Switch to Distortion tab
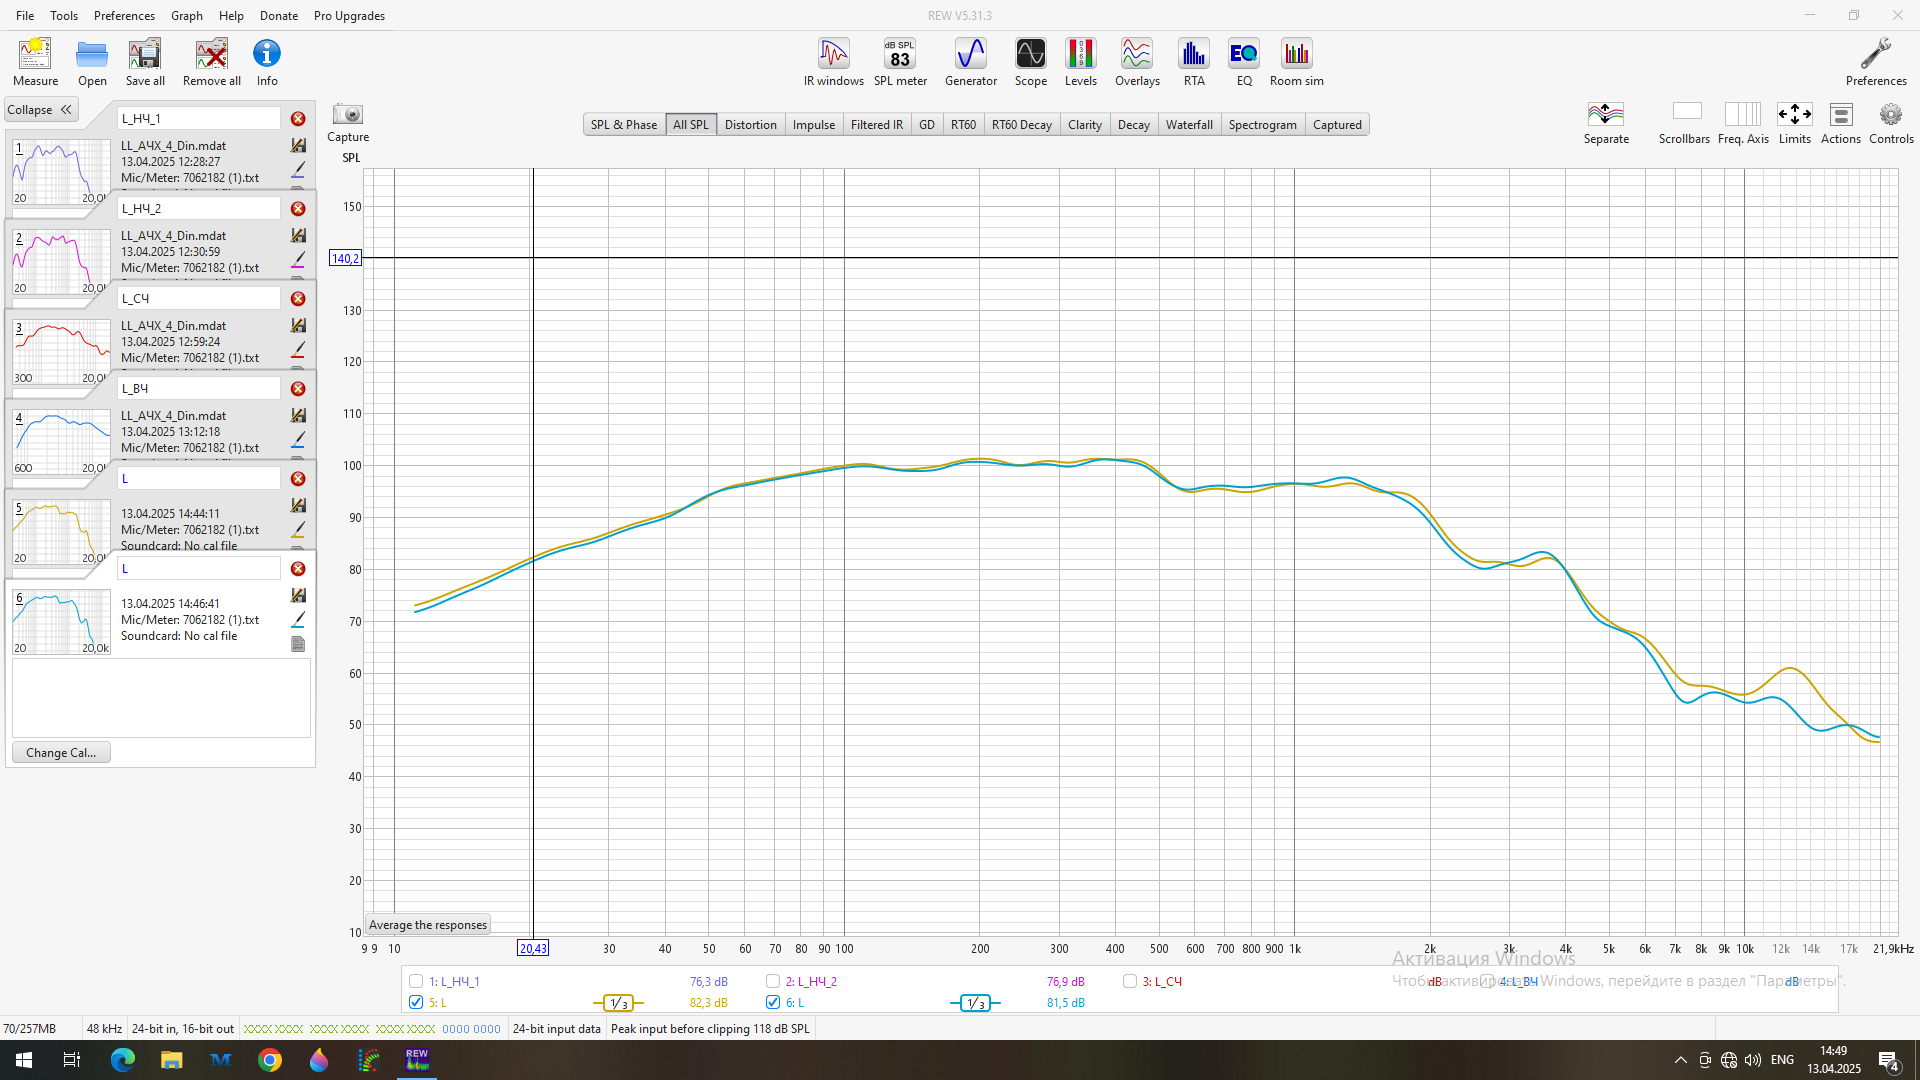The width and height of the screenshot is (1920, 1080). point(750,125)
